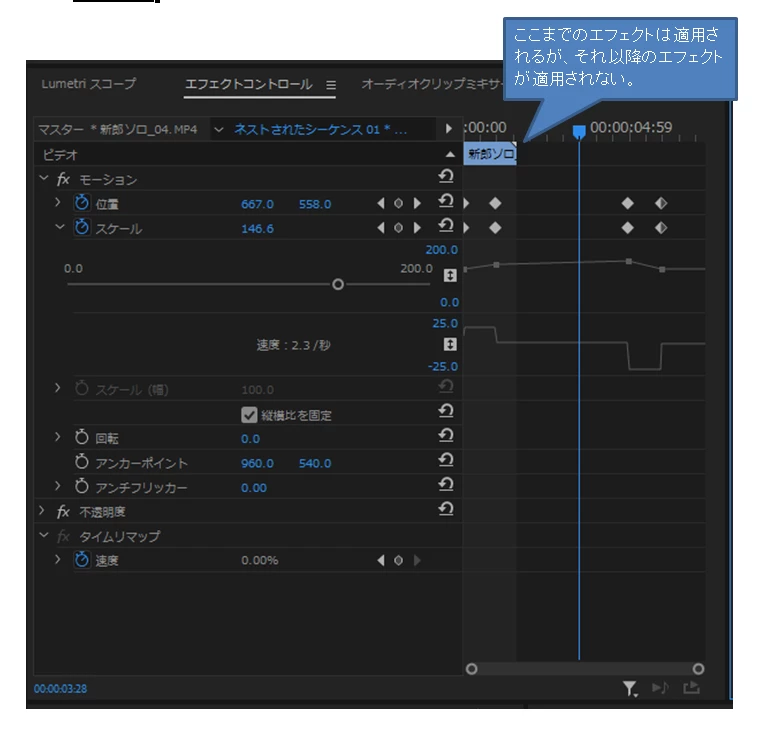Open the master clip dropdown chevron
The width and height of the screenshot is (766, 737).
click(219, 129)
